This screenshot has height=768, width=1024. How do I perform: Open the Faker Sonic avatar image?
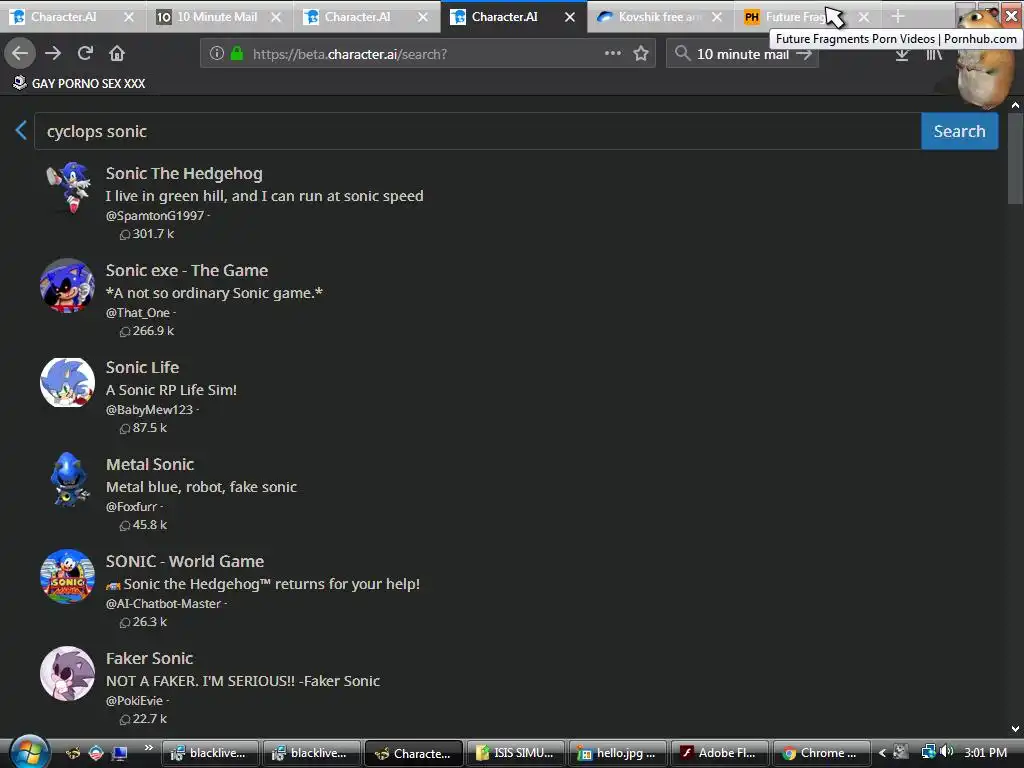[67, 673]
